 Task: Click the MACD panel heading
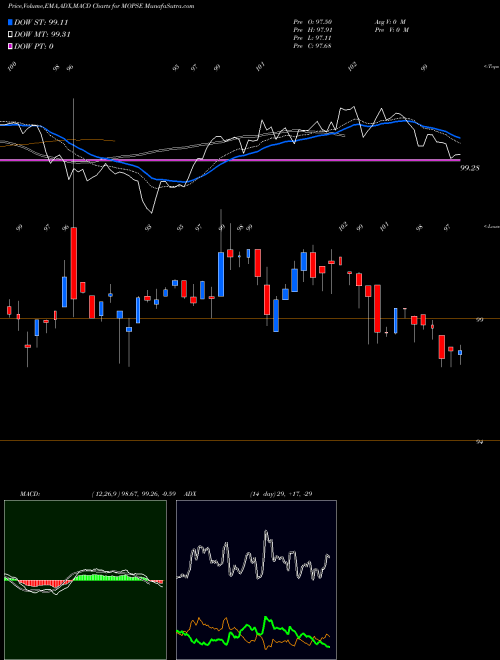(x=29, y=494)
